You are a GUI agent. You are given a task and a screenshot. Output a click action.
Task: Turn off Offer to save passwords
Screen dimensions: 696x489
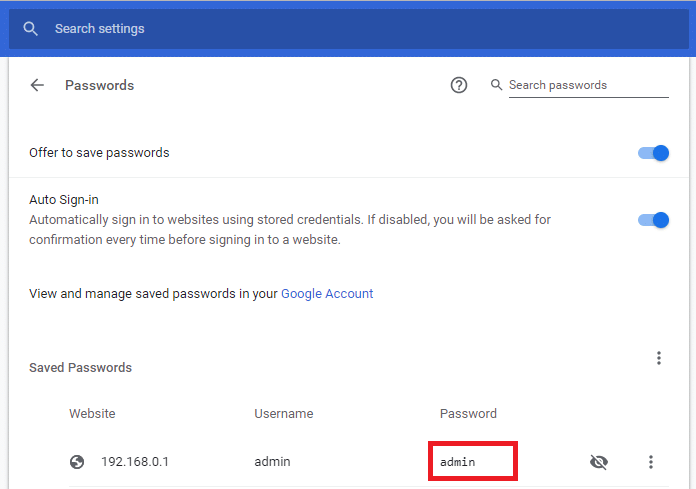click(x=653, y=153)
